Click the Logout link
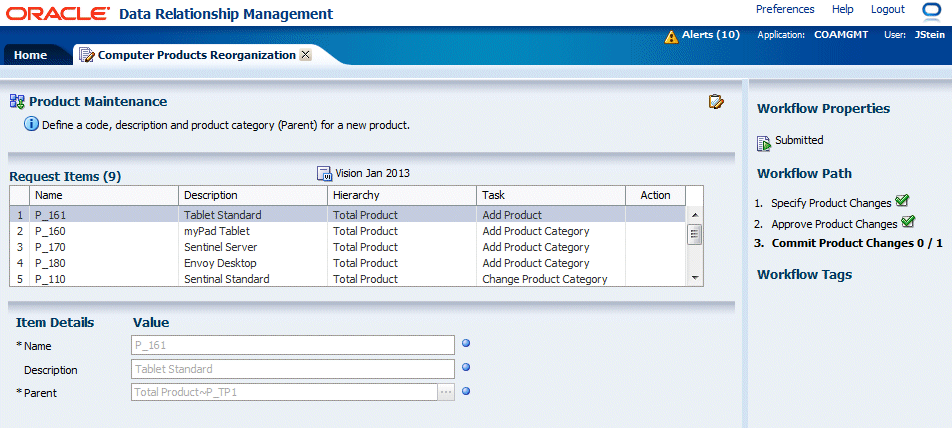Screen dimensions: 952x428 tap(888, 9)
